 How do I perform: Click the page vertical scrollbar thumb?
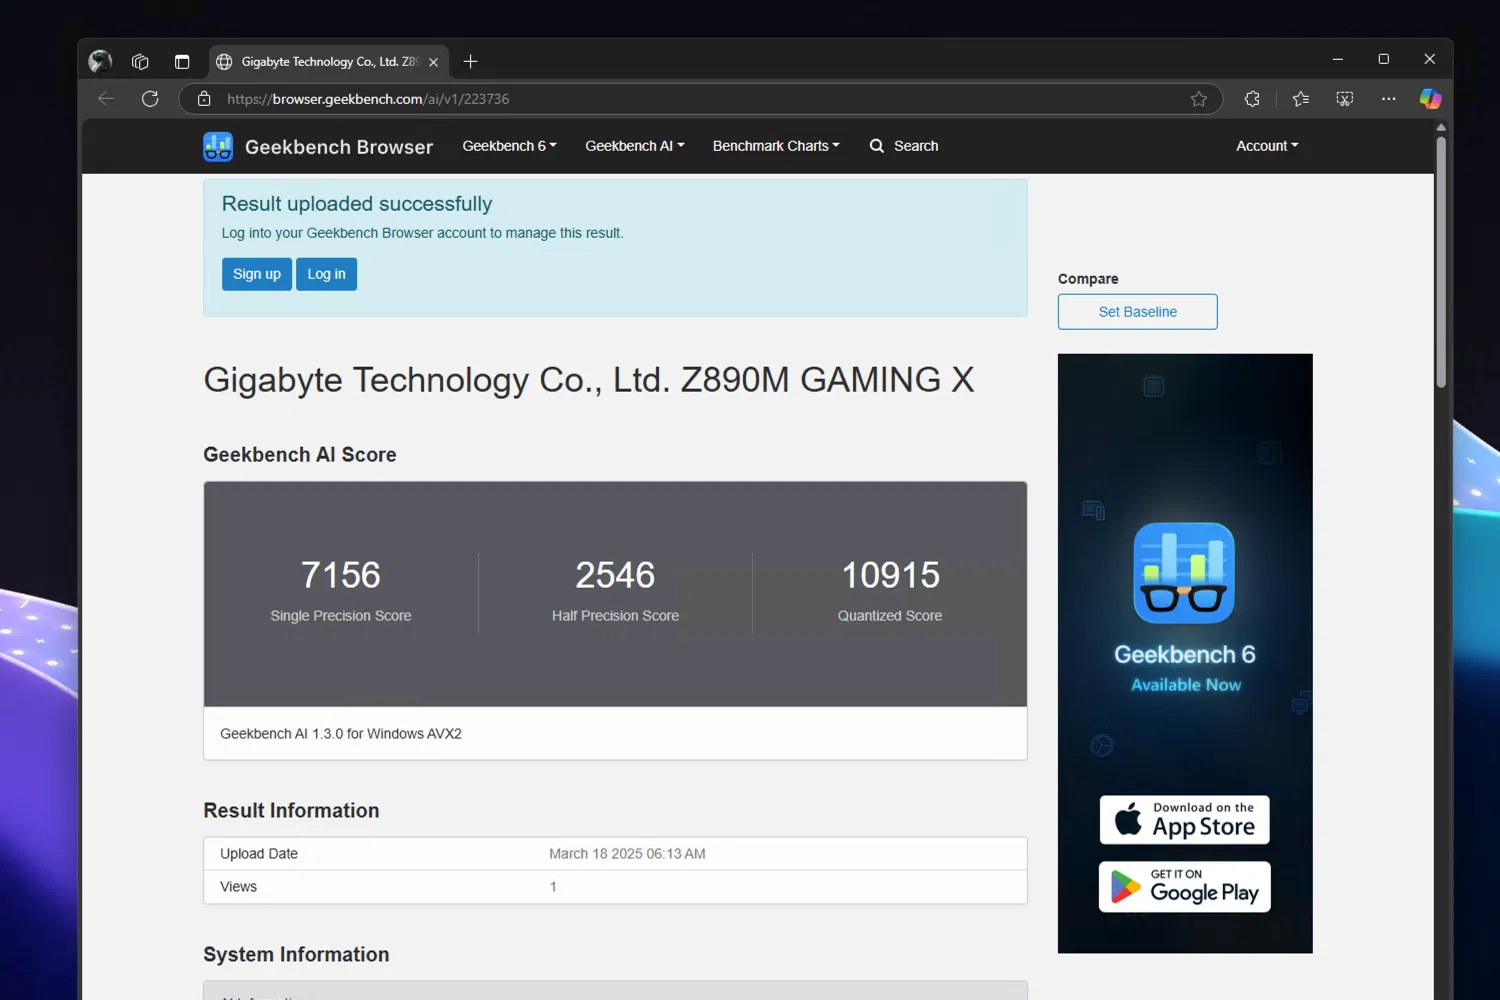(1441, 262)
